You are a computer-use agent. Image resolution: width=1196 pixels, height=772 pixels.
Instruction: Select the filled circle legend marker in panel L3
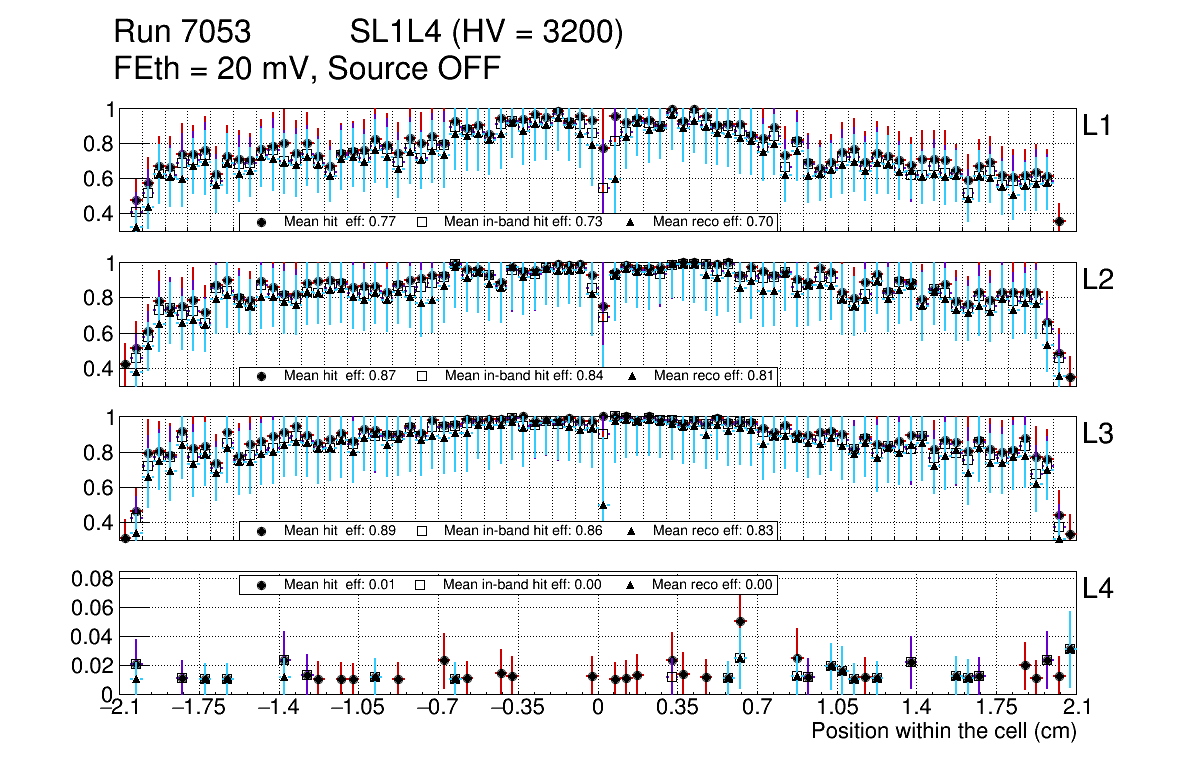coord(262,530)
